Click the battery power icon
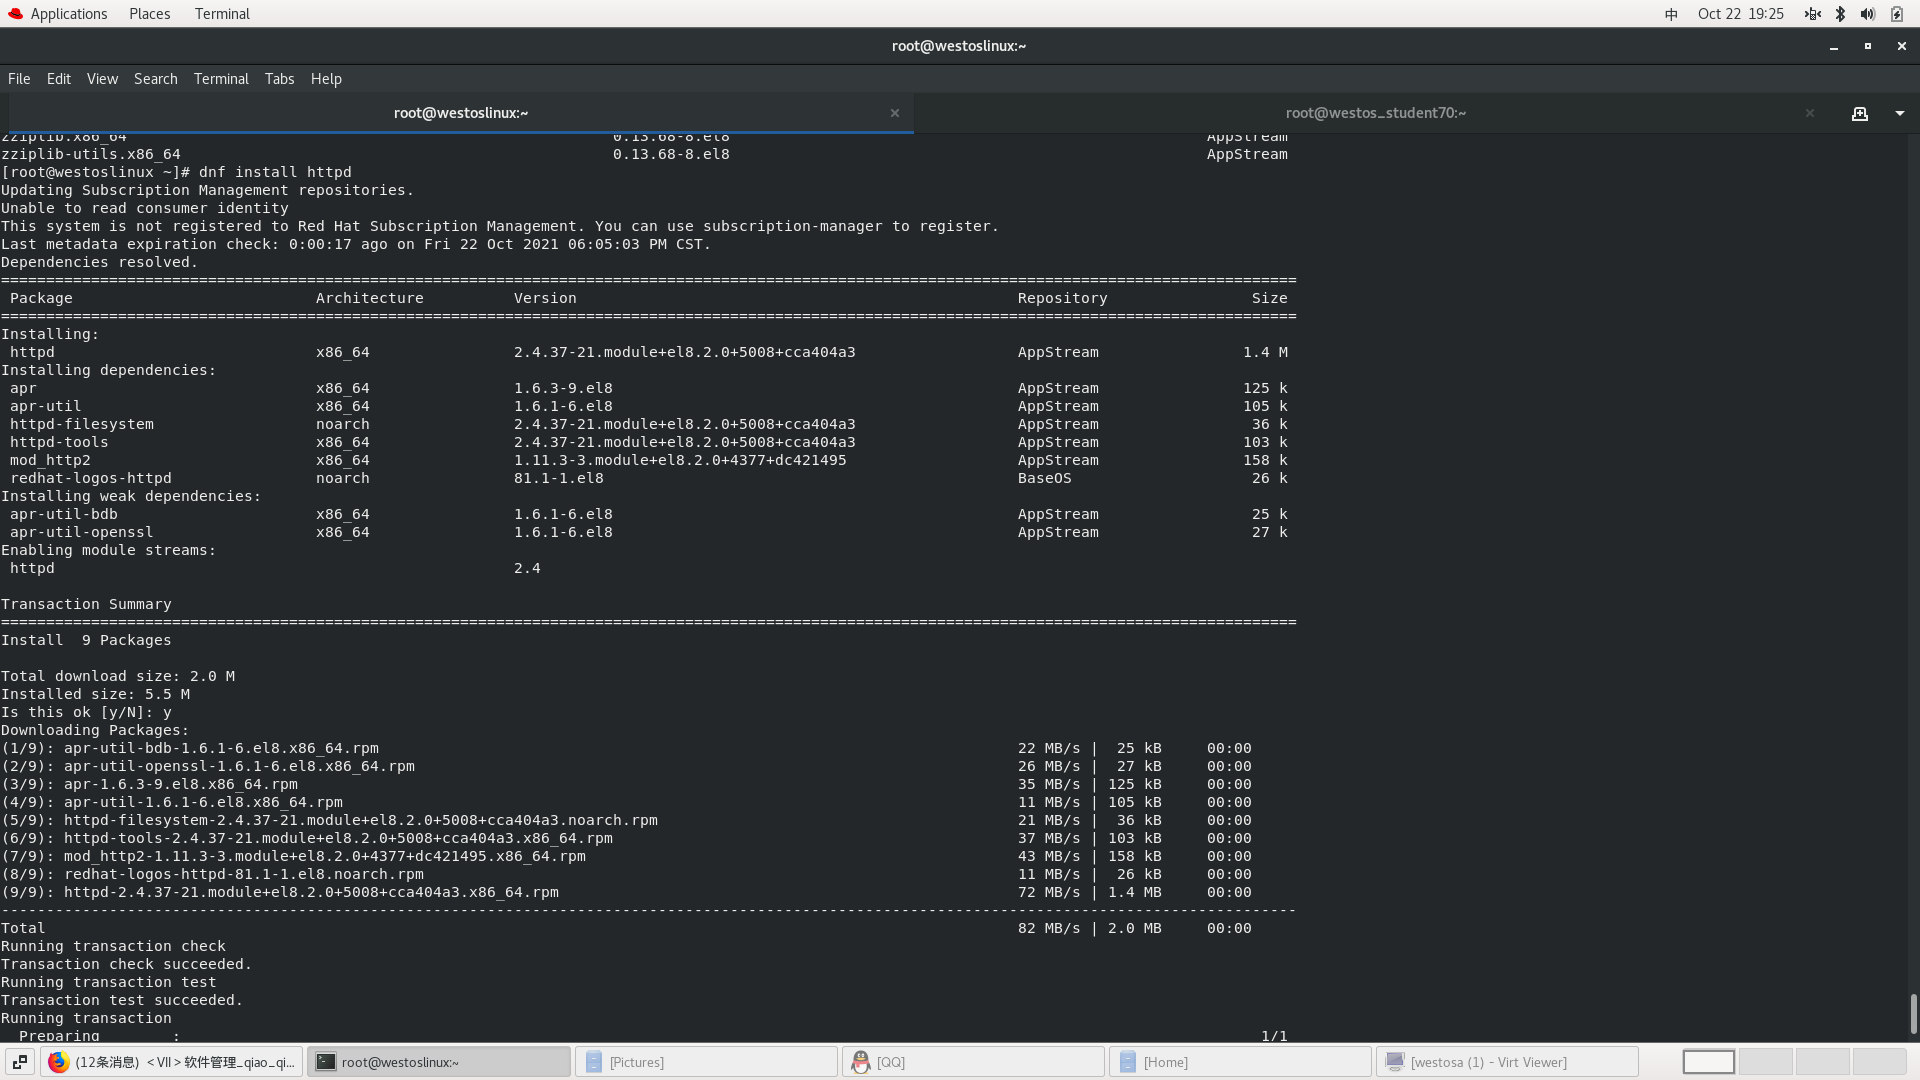Image resolution: width=1920 pixels, height=1080 pixels. (x=1897, y=14)
